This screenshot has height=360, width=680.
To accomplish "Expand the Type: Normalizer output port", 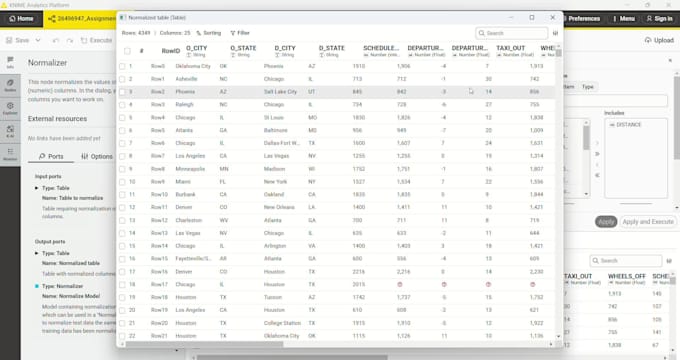I will click(x=36, y=286).
